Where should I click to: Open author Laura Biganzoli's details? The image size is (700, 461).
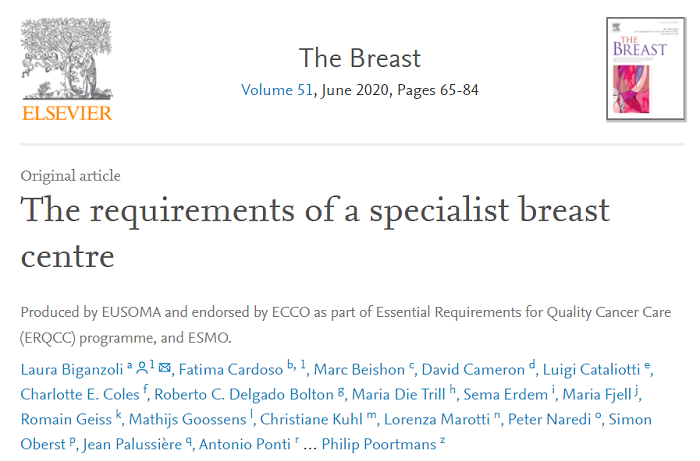[73, 370]
